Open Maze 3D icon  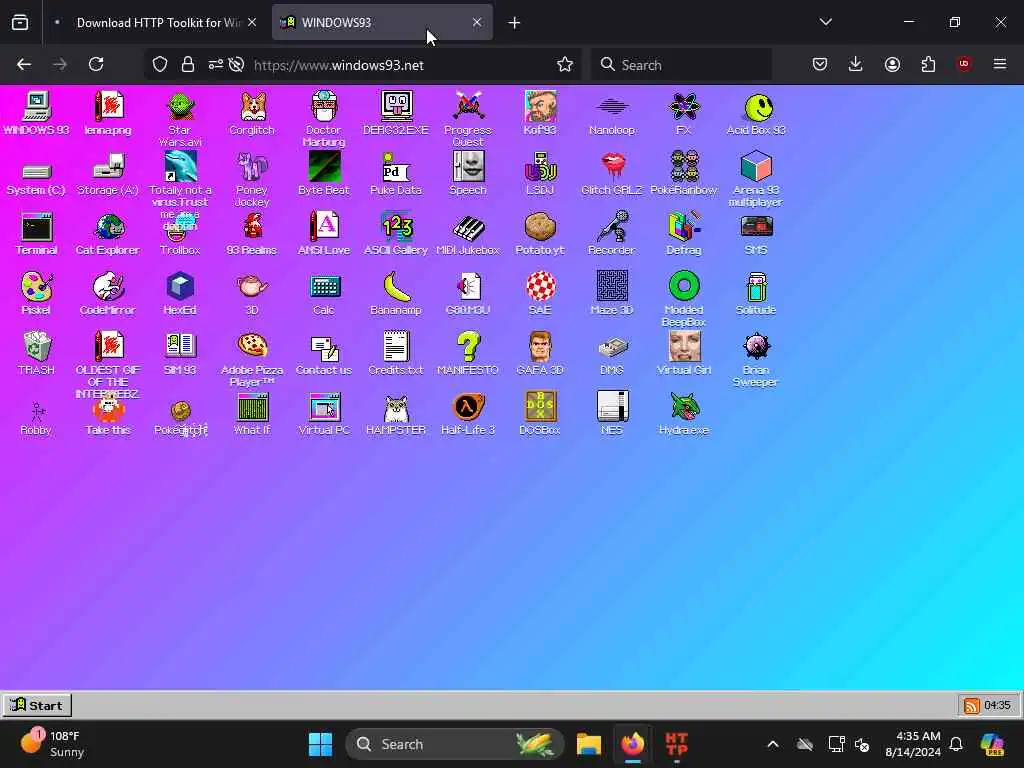point(612,287)
